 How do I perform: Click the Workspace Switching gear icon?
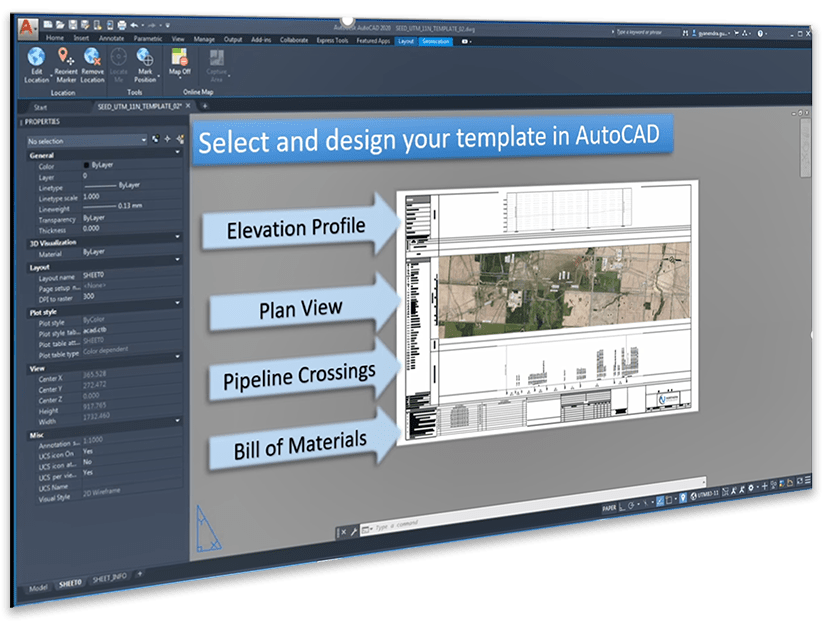(x=750, y=488)
